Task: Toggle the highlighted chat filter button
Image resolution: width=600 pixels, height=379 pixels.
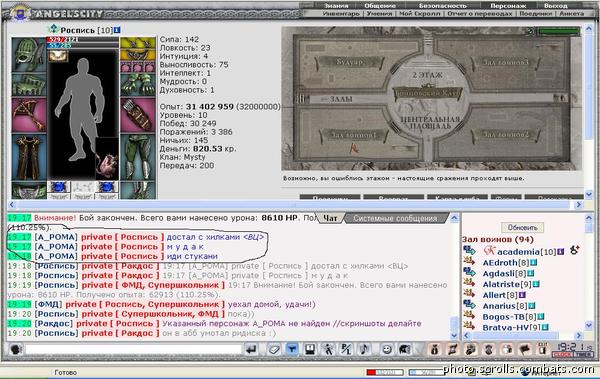Action: click(x=292, y=349)
